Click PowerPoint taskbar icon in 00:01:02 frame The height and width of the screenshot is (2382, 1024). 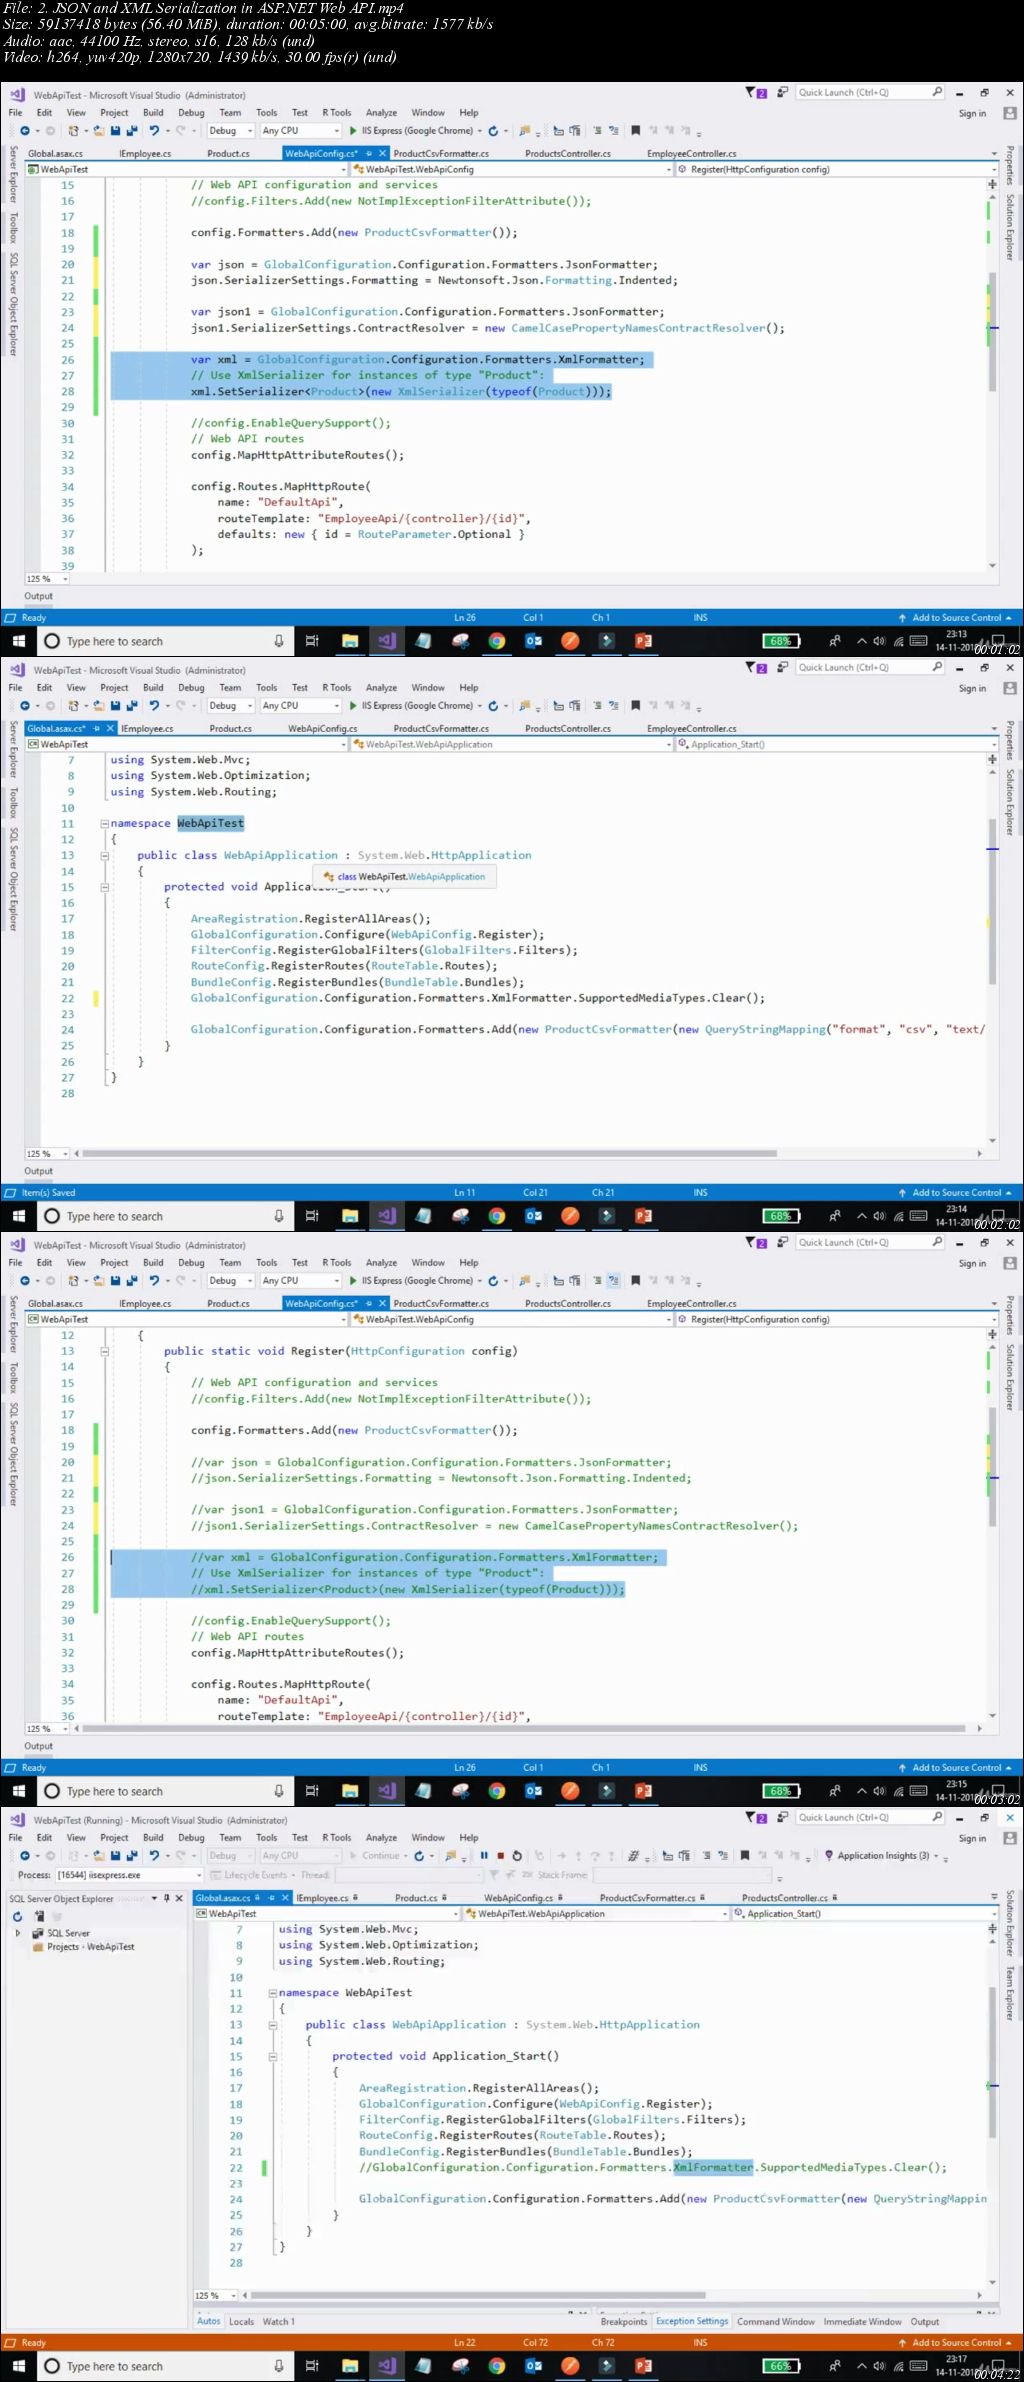pyautogui.click(x=643, y=641)
